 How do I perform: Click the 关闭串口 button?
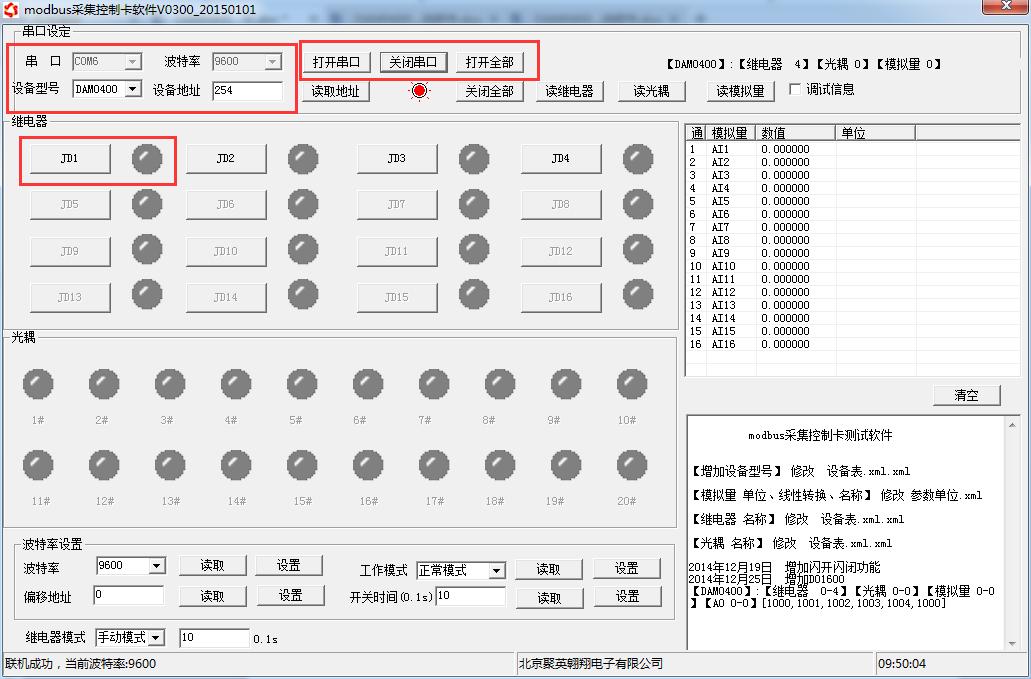(413, 62)
